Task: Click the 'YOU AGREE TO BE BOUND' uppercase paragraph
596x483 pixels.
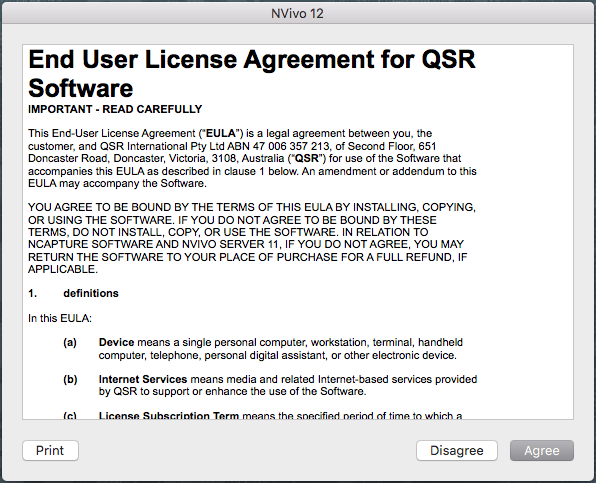Action: pyautogui.click(x=252, y=238)
